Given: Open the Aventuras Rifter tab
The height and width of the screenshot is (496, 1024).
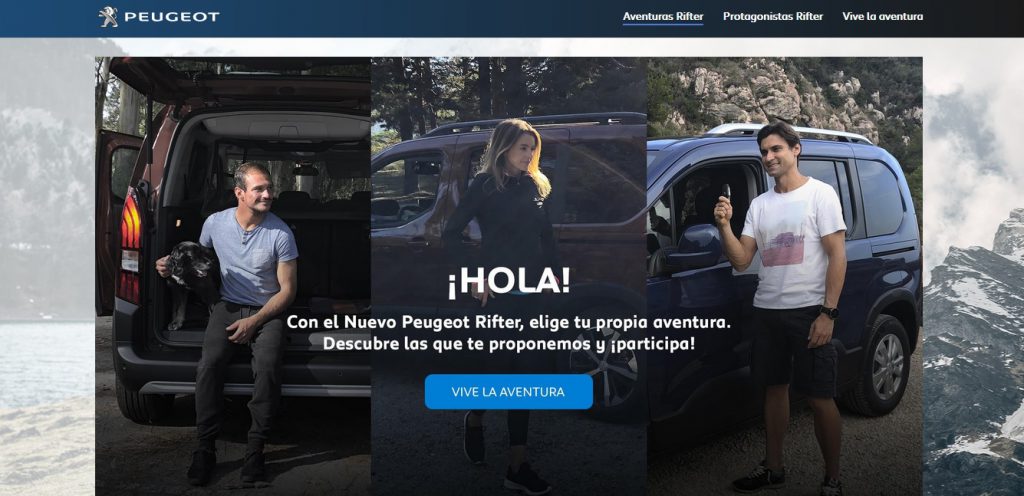Looking at the screenshot, I should (x=663, y=16).
